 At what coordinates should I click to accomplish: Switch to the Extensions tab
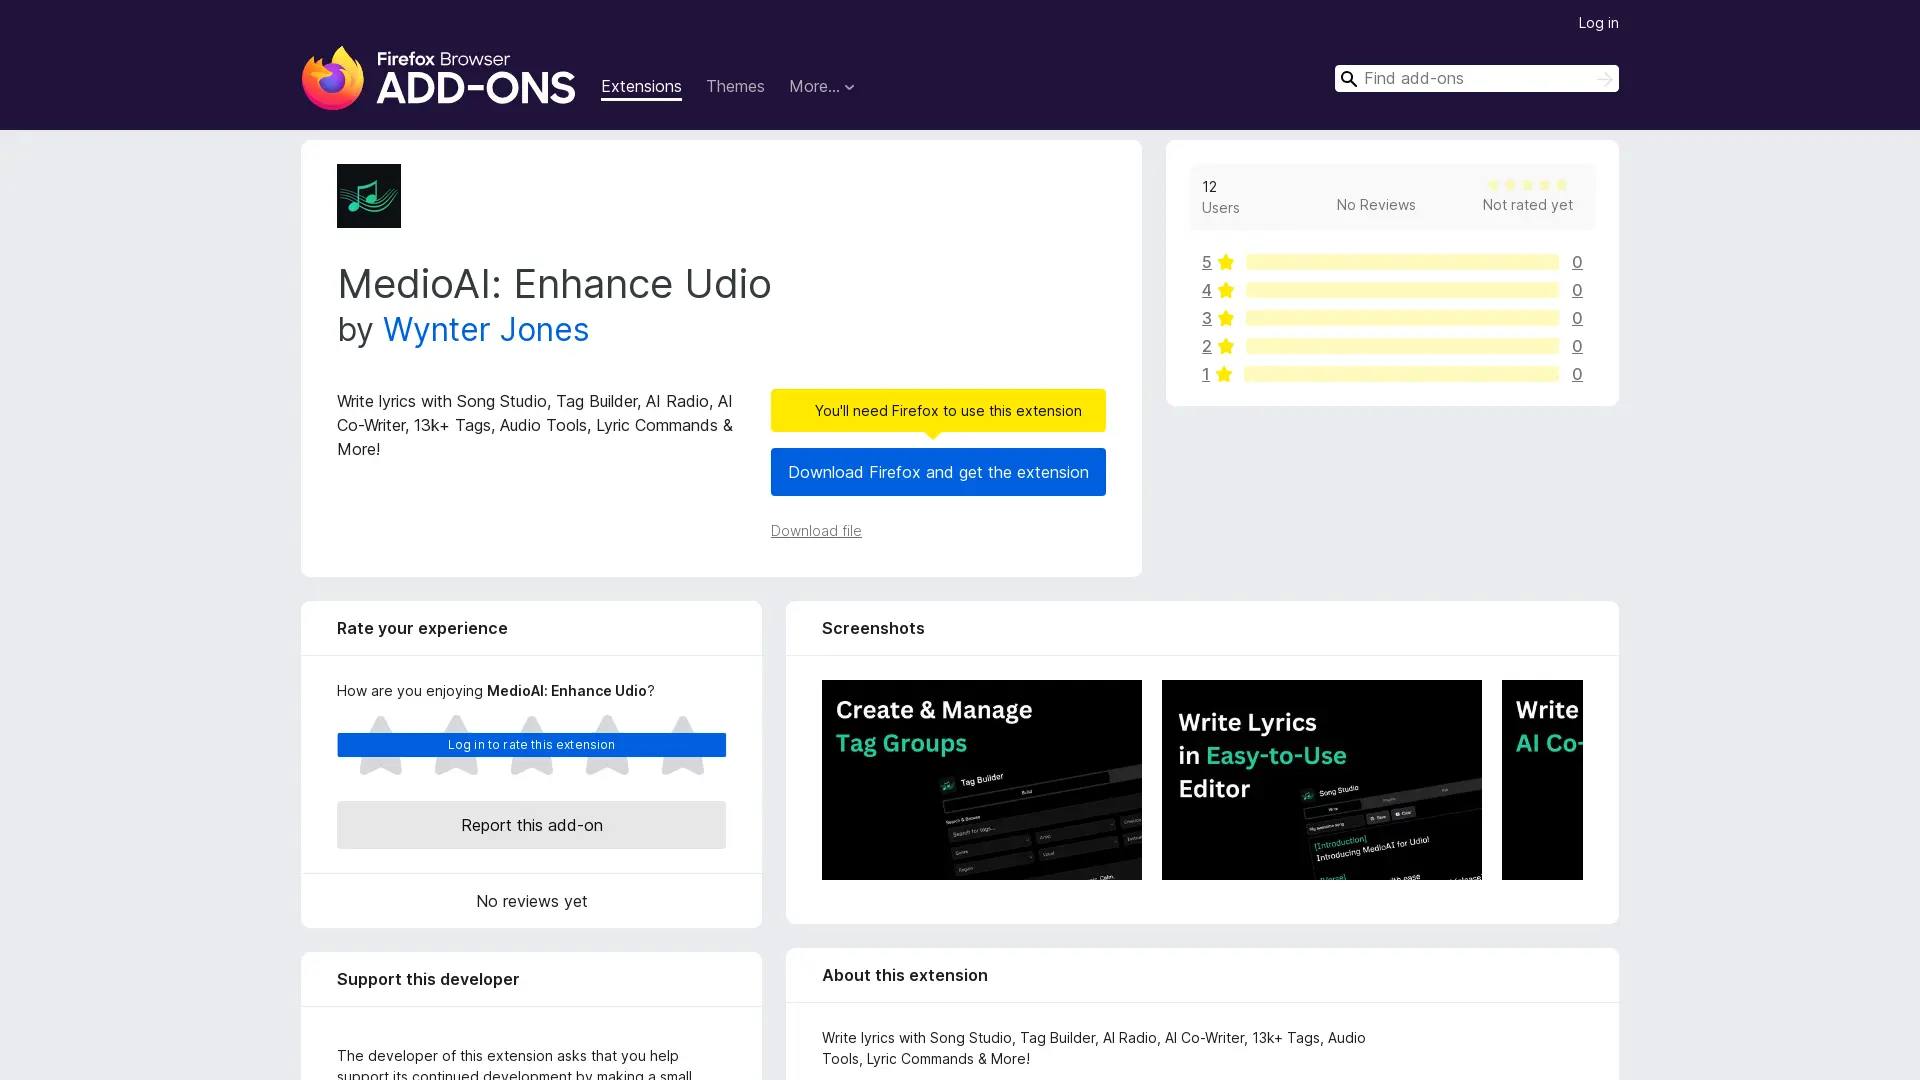pyautogui.click(x=641, y=87)
